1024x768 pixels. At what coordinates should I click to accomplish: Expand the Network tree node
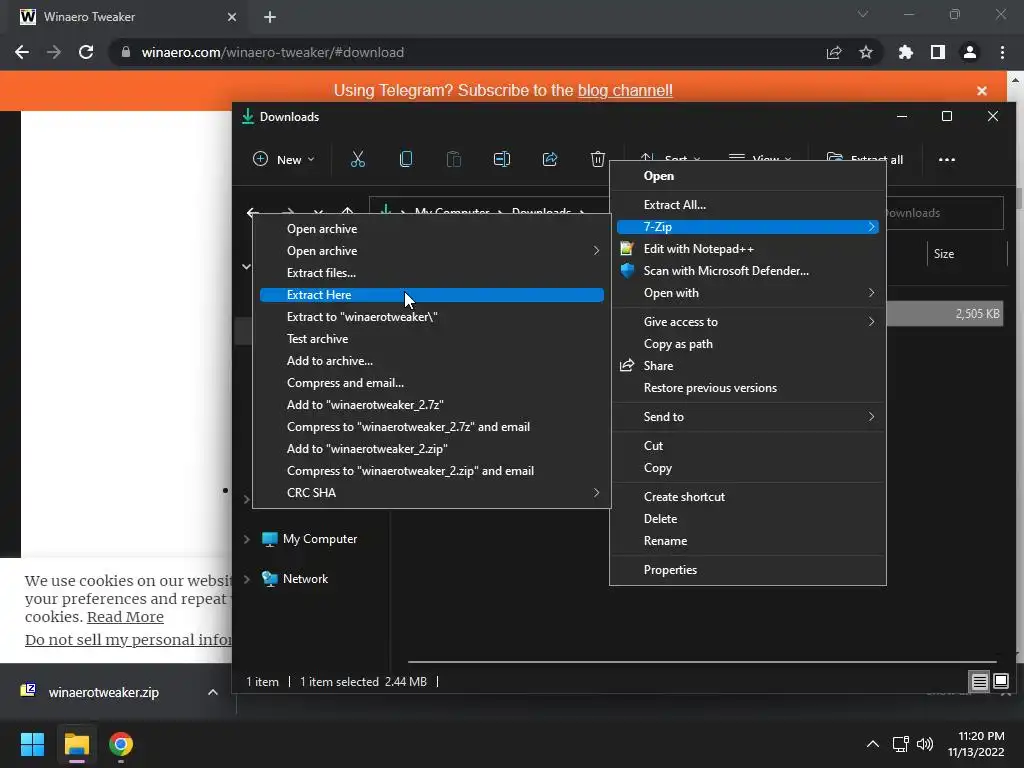coord(247,579)
